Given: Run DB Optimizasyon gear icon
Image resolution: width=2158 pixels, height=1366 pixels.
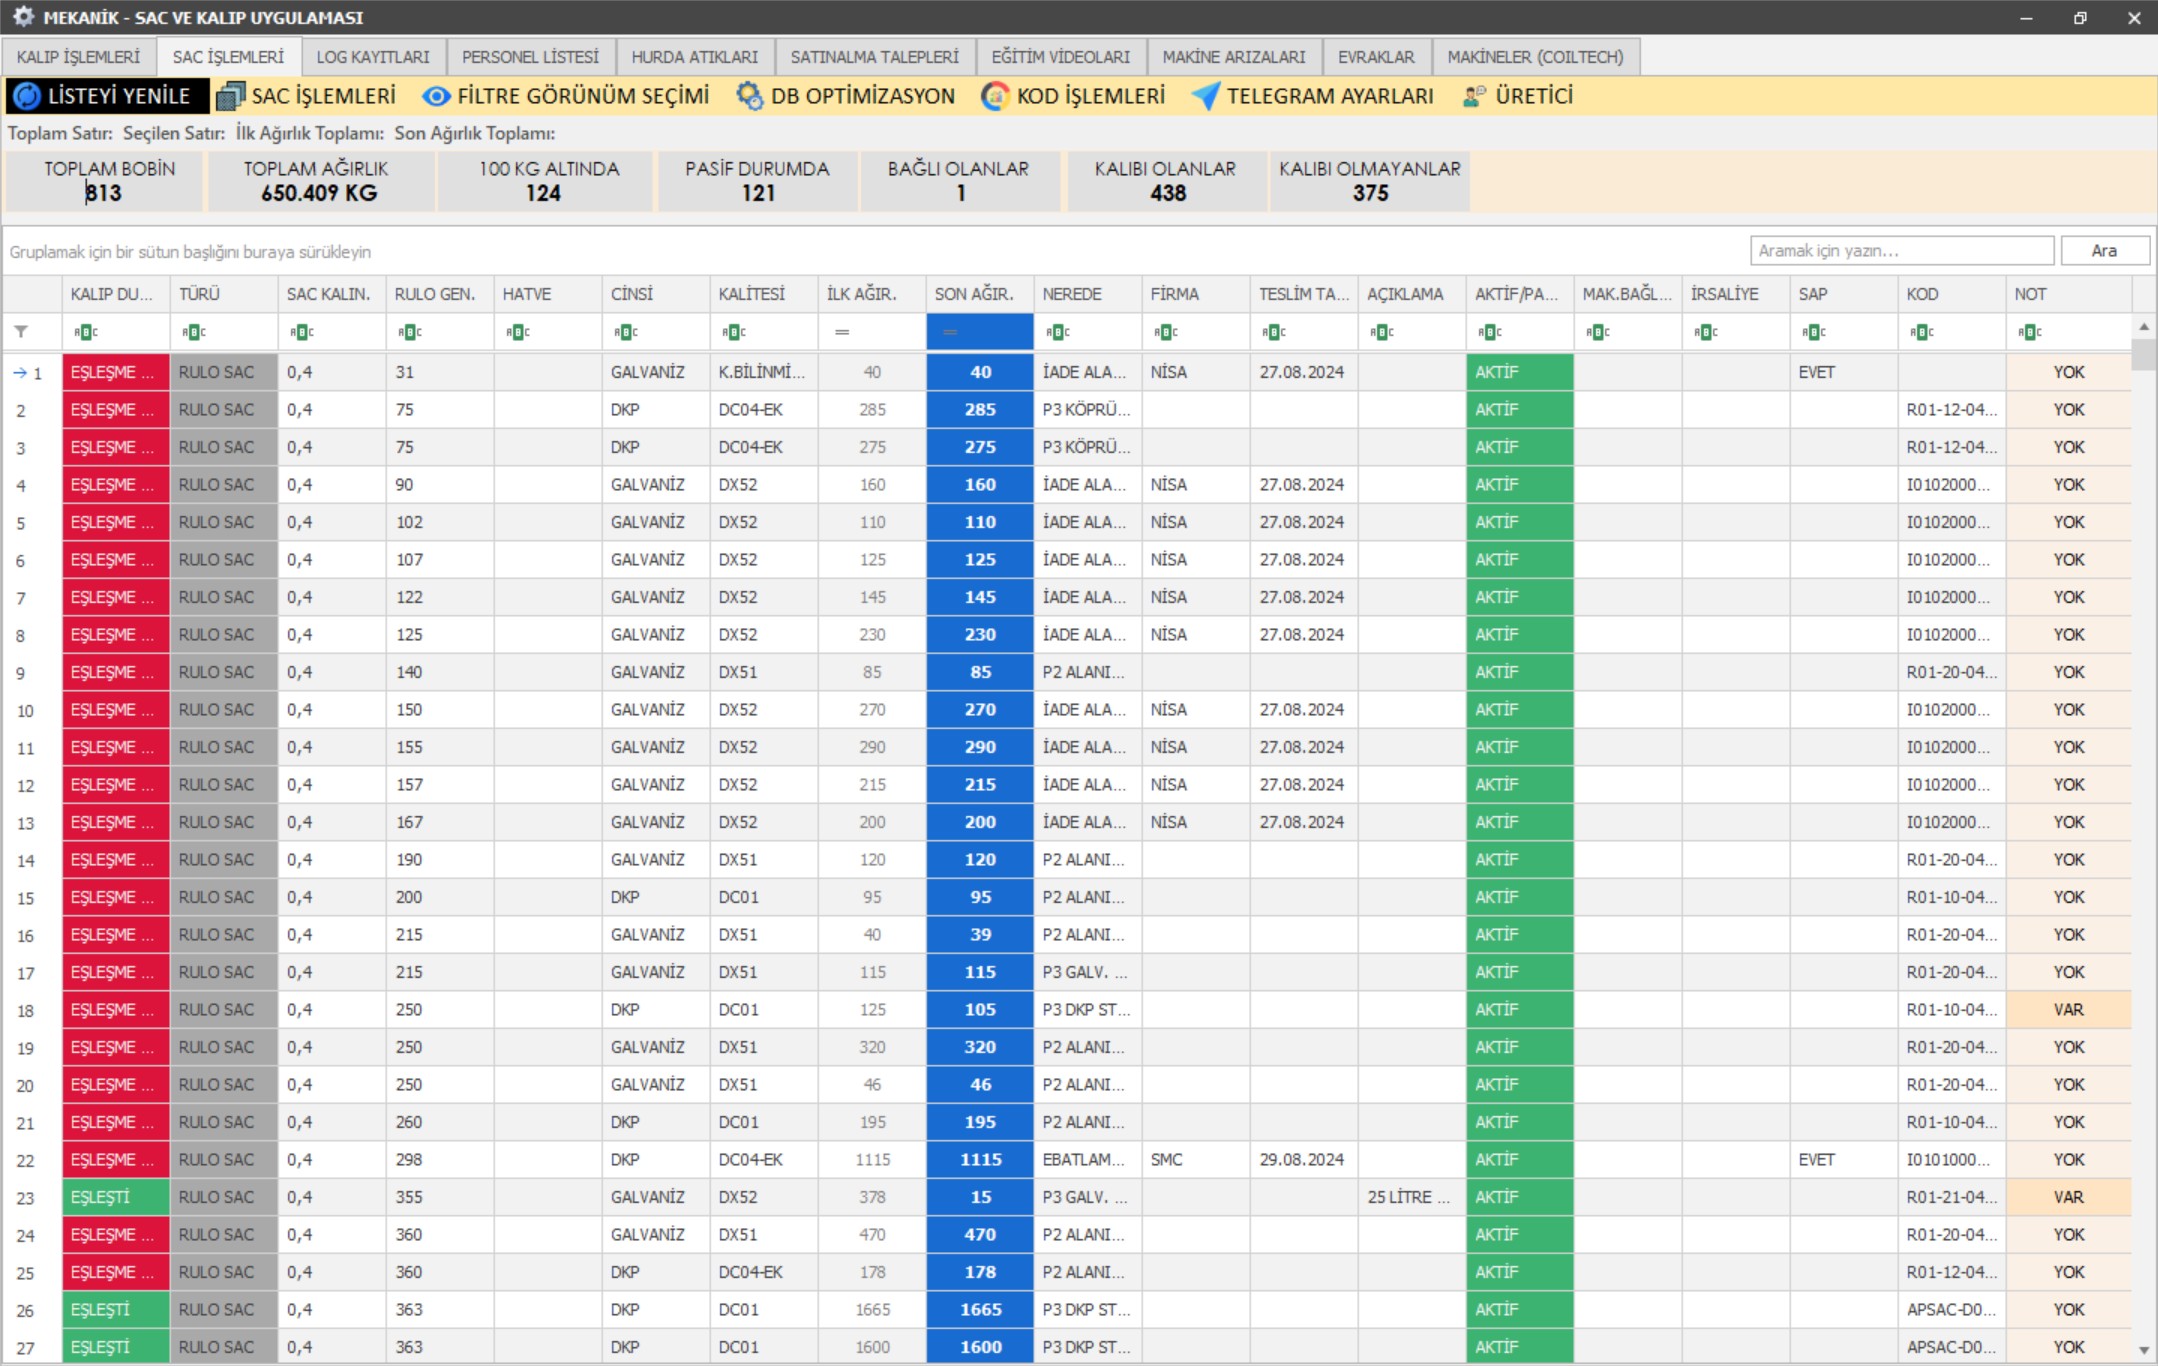Looking at the screenshot, I should pos(749,96).
